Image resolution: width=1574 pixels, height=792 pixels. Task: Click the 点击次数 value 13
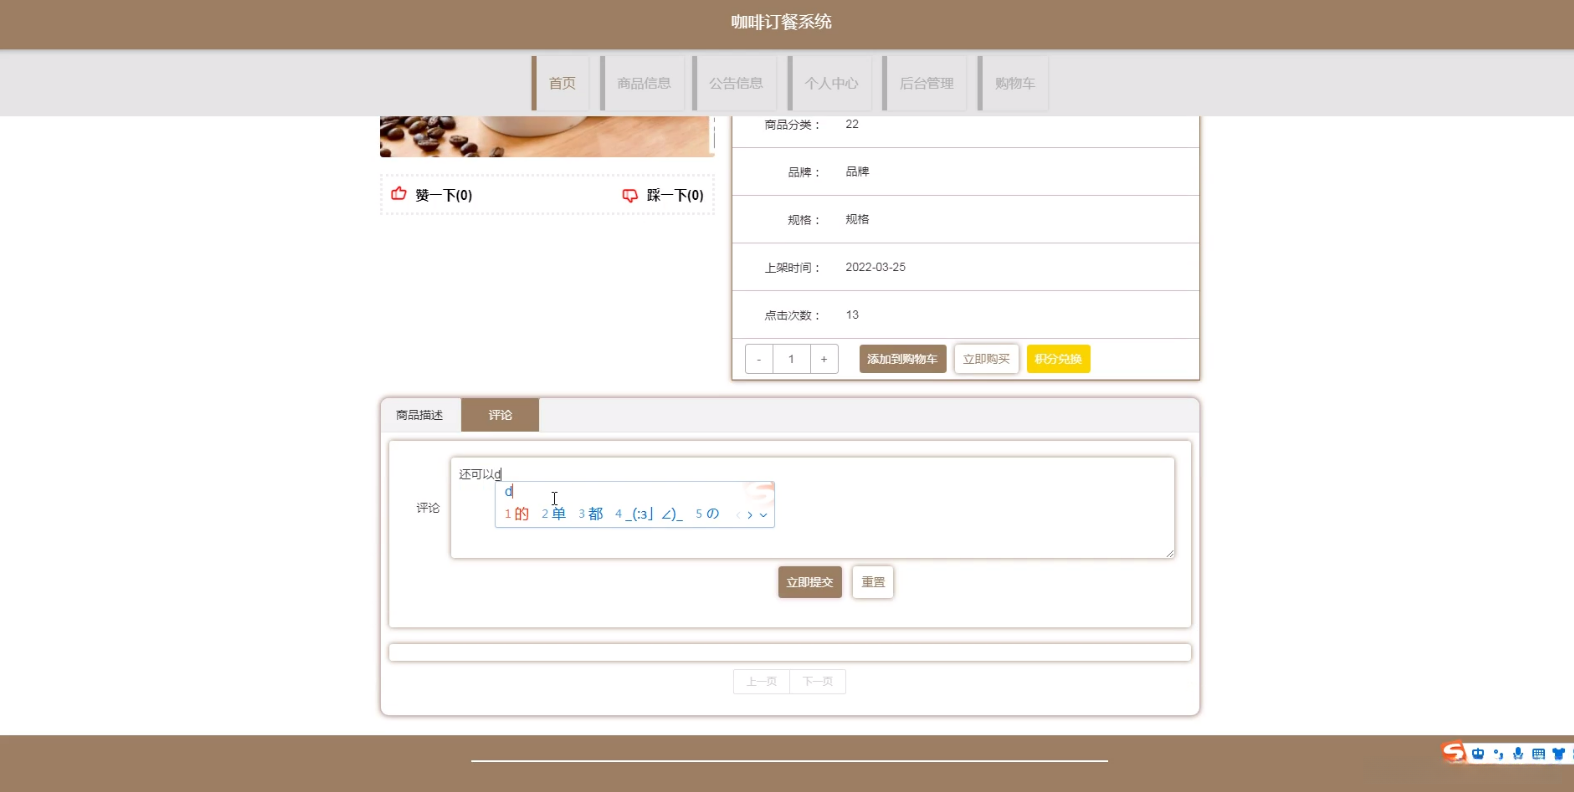pyautogui.click(x=852, y=315)
